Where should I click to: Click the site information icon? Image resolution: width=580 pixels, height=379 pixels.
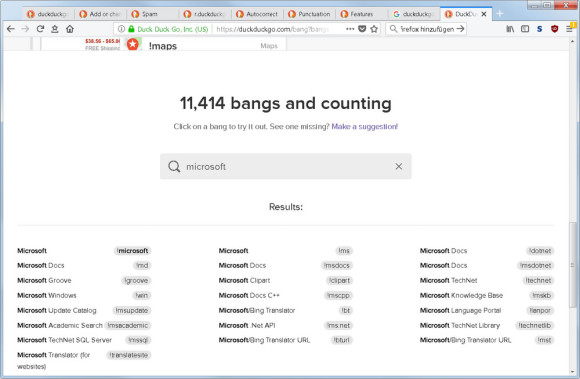[121, 29]
